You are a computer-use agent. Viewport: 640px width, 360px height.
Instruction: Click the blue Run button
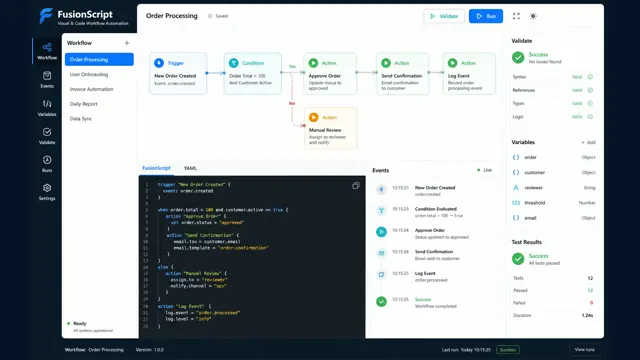pos(486,16)
